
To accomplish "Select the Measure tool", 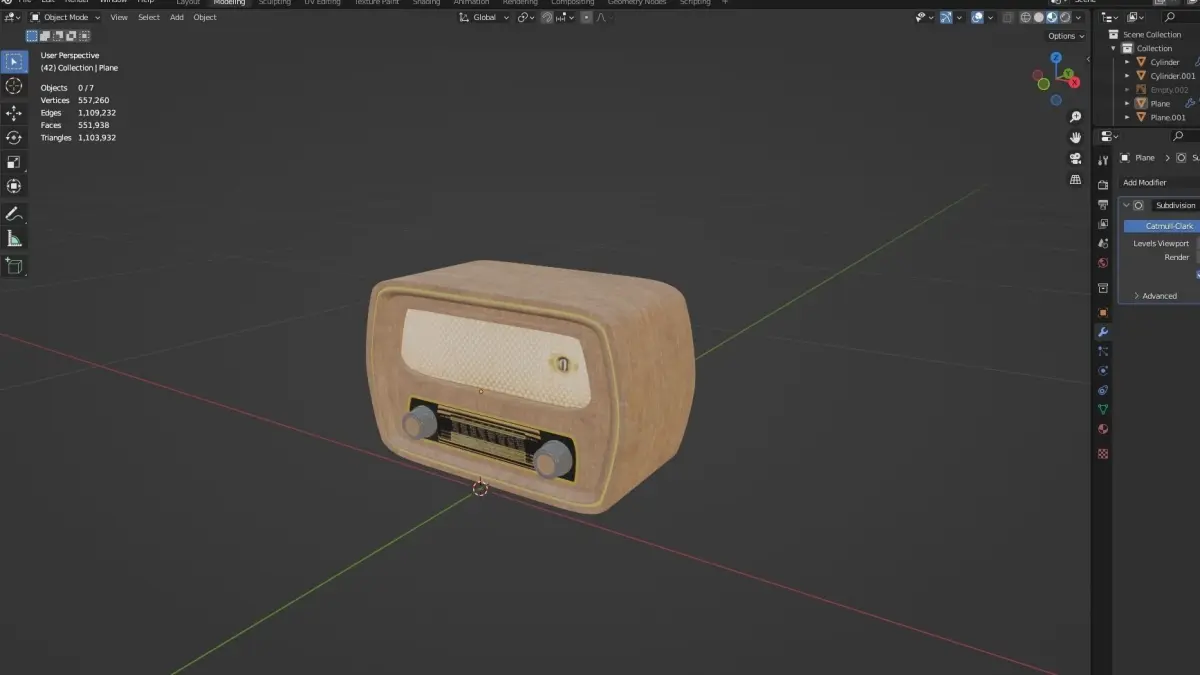I will tap(14, 238).
